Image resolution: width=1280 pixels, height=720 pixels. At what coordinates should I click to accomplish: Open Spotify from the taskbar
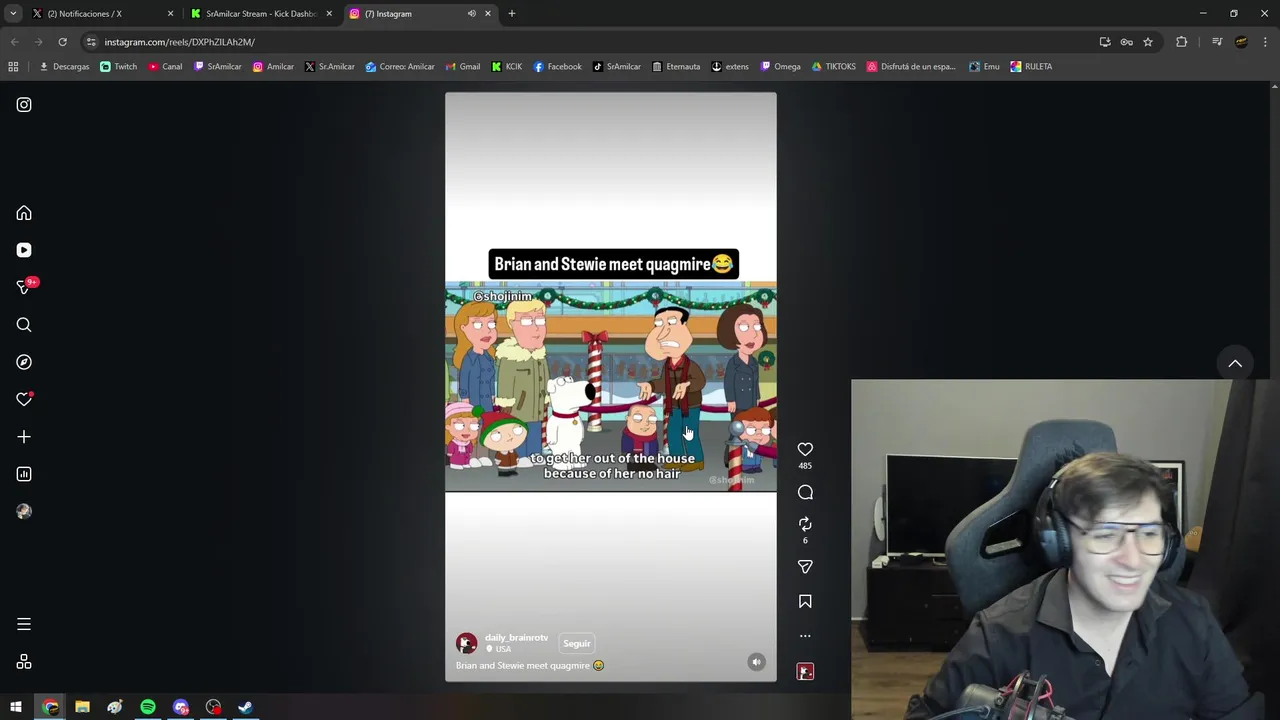tap(148, 707)
